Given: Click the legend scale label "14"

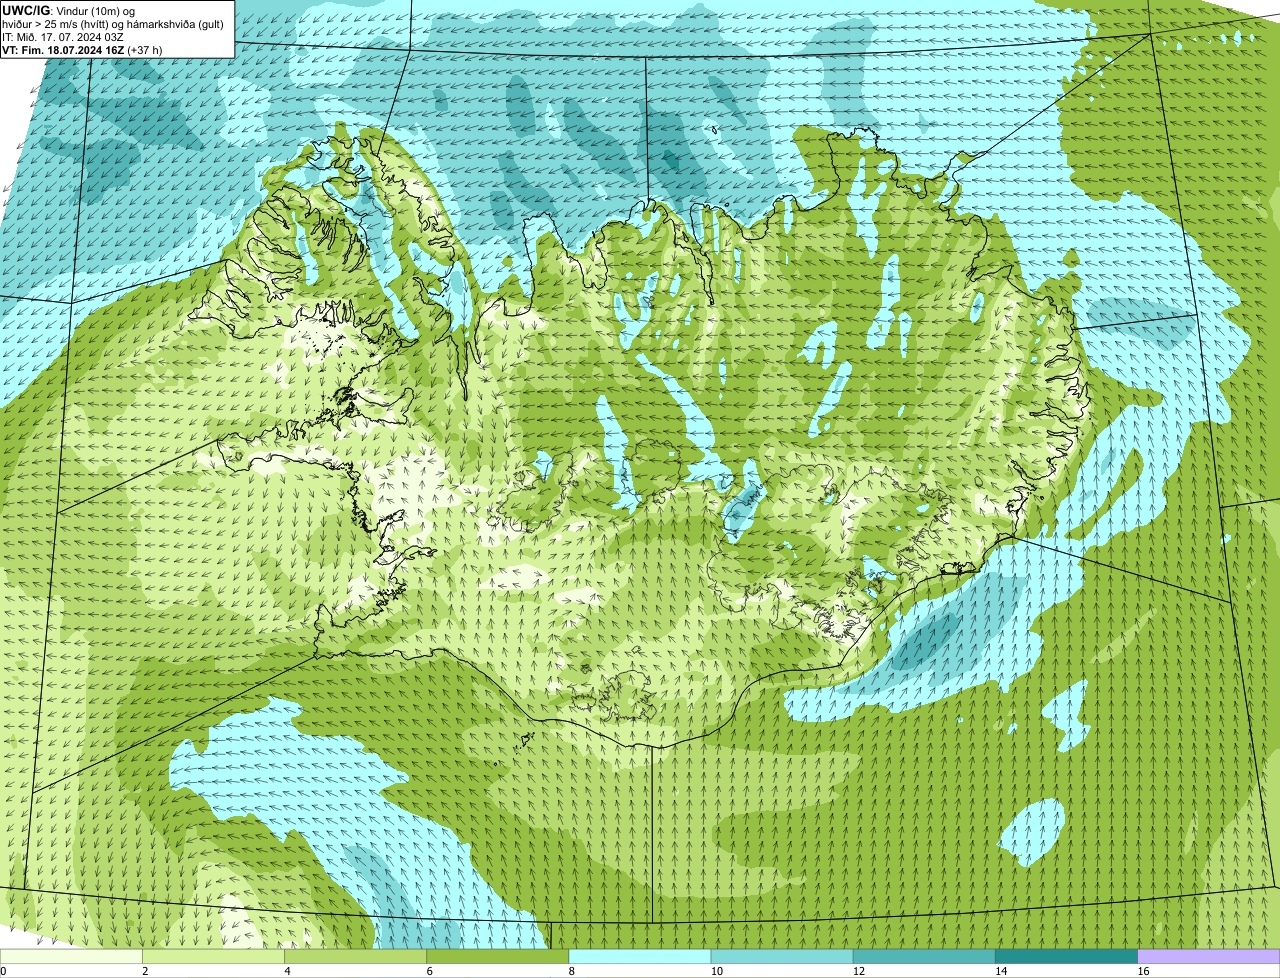Looking at the screenshot, I should pos(1001,971).
